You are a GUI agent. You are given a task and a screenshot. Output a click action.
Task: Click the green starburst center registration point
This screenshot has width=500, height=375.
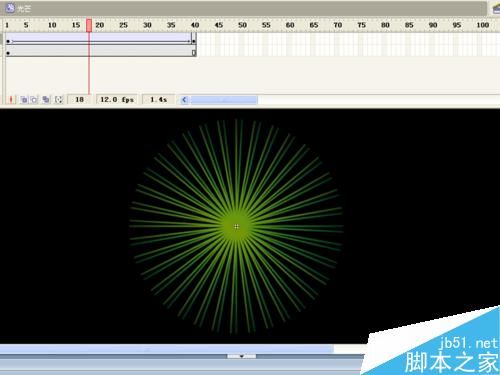click(x=236, y=227)
